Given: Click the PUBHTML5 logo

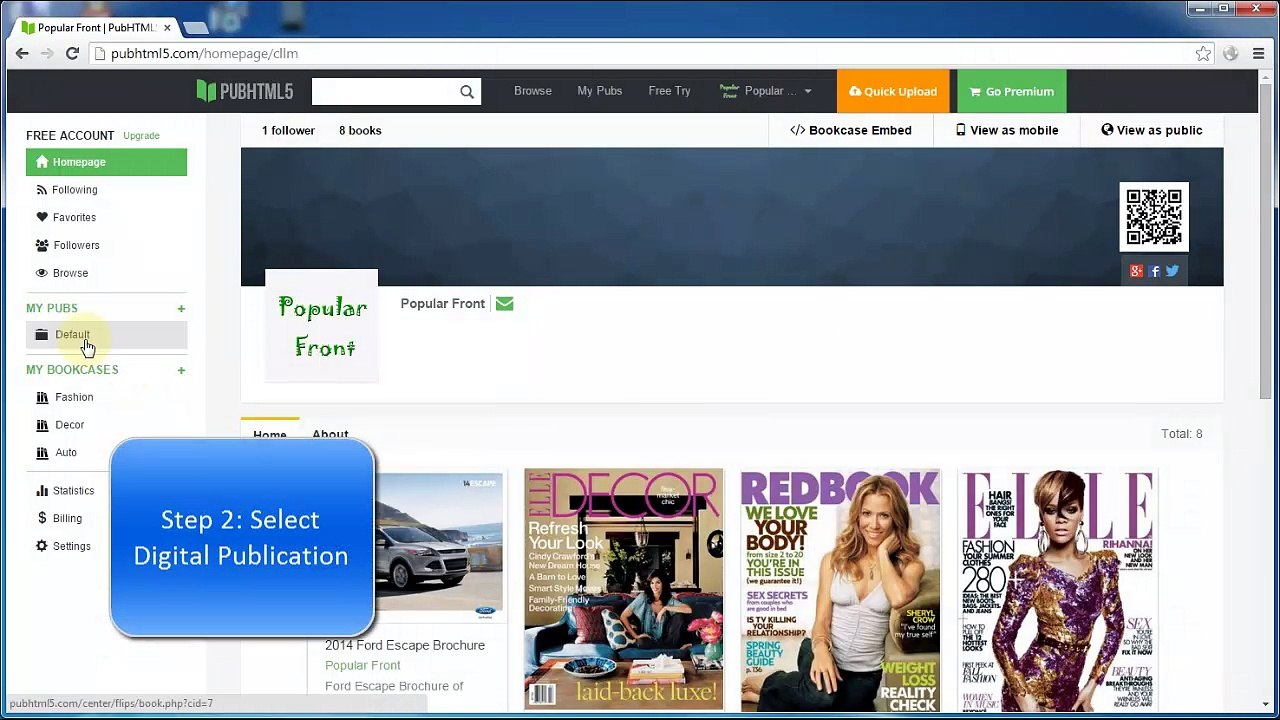Looking at the screenshot, I should [245, 91].
